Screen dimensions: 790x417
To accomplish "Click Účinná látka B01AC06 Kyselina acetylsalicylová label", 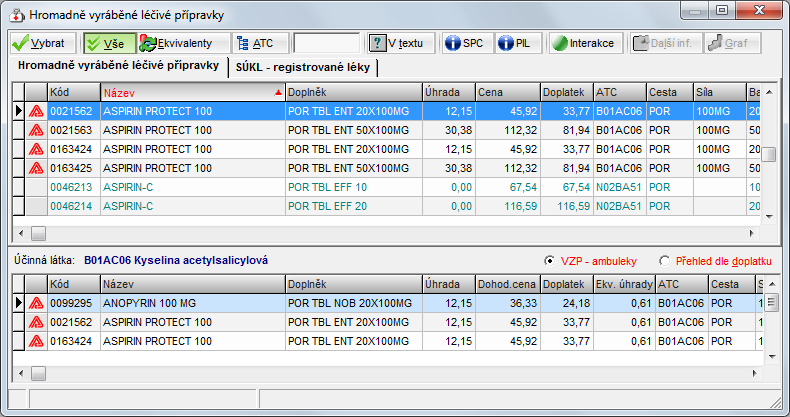I will coord(141,260).
